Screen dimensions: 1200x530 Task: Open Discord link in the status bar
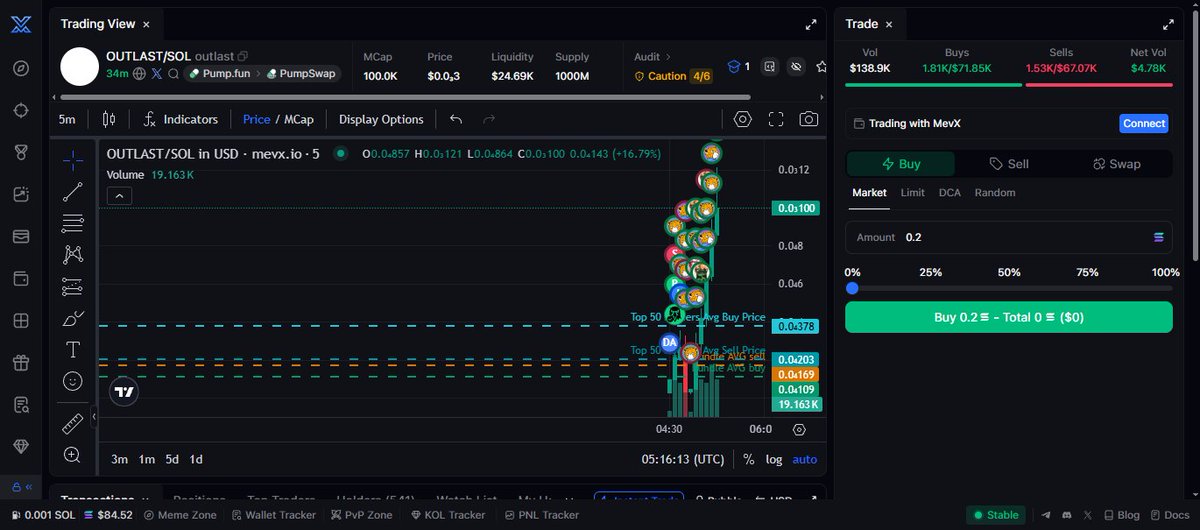(x=1065, y=515)
